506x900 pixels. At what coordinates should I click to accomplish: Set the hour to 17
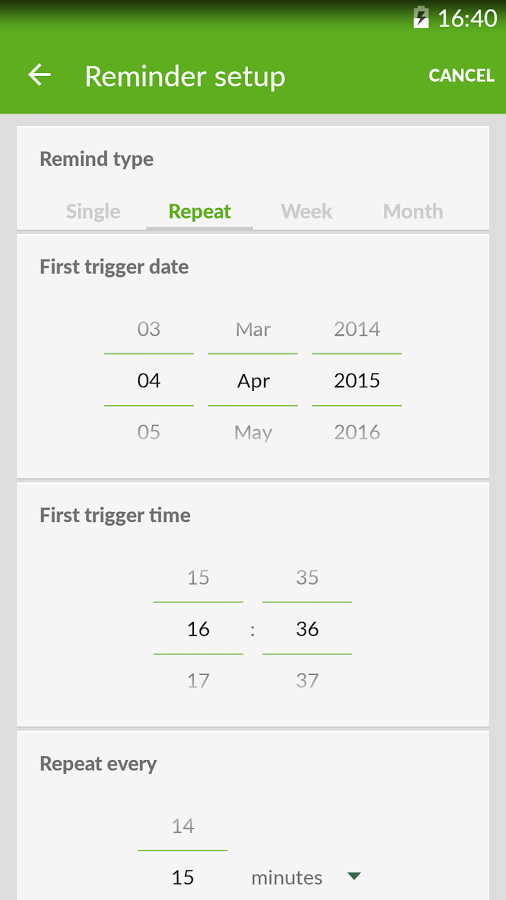(198, 681)
